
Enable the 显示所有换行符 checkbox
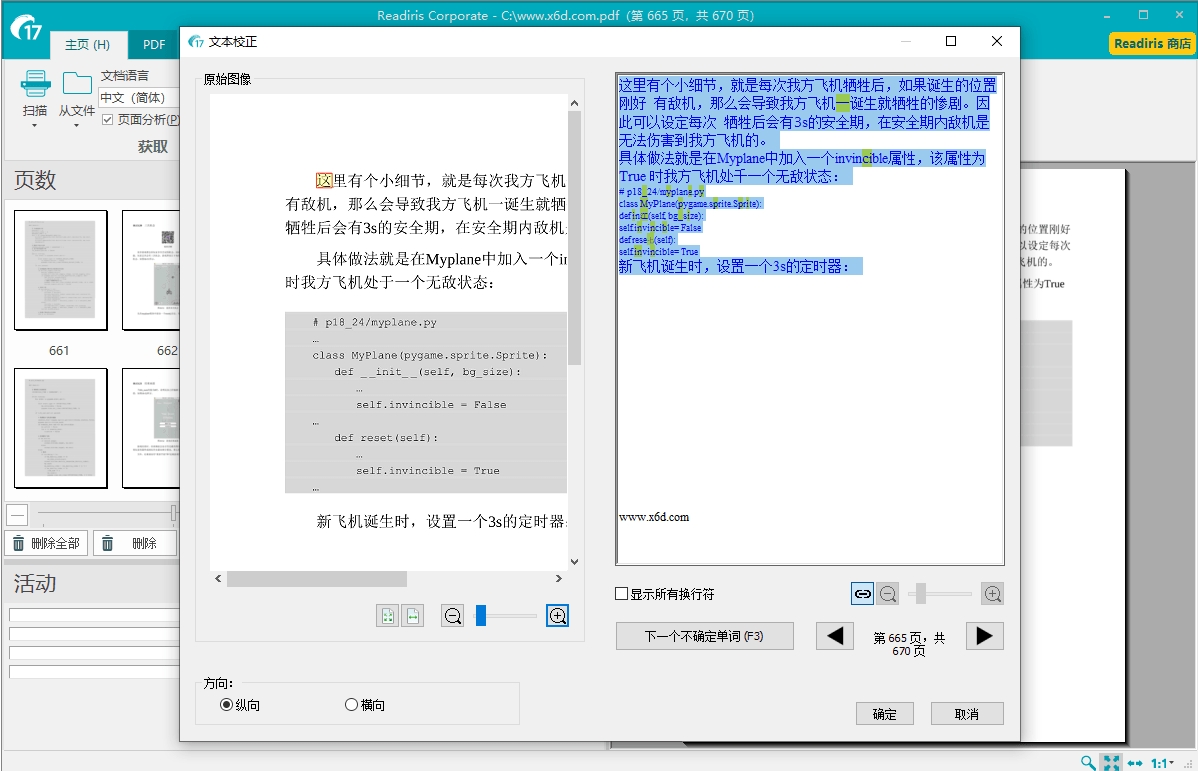tap(622, 594)
